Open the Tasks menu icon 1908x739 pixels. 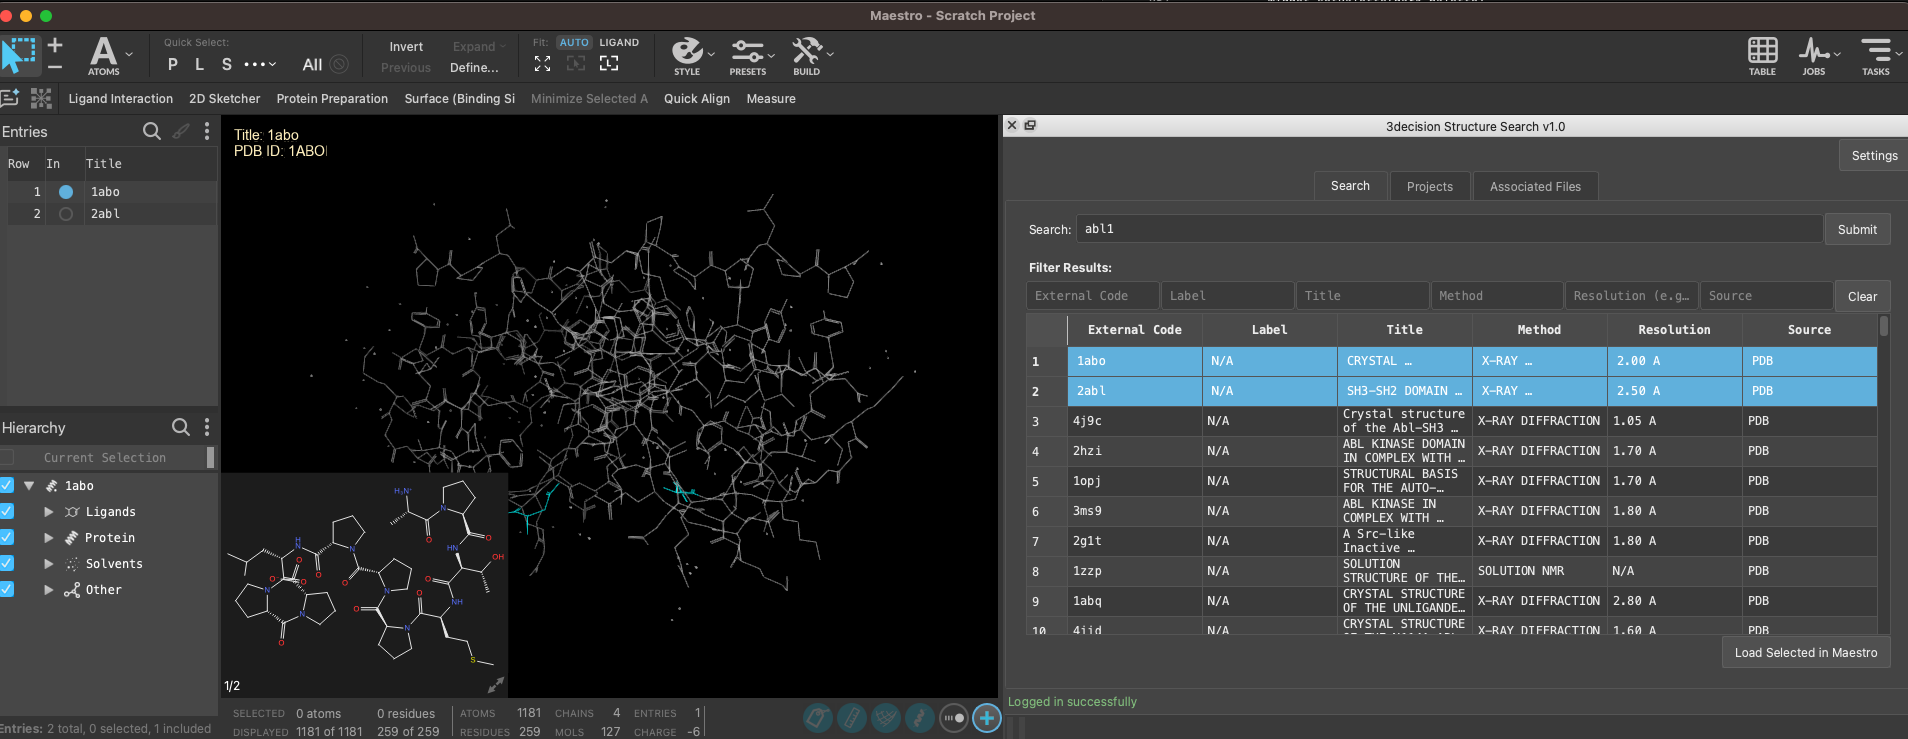pos(1875,56)
